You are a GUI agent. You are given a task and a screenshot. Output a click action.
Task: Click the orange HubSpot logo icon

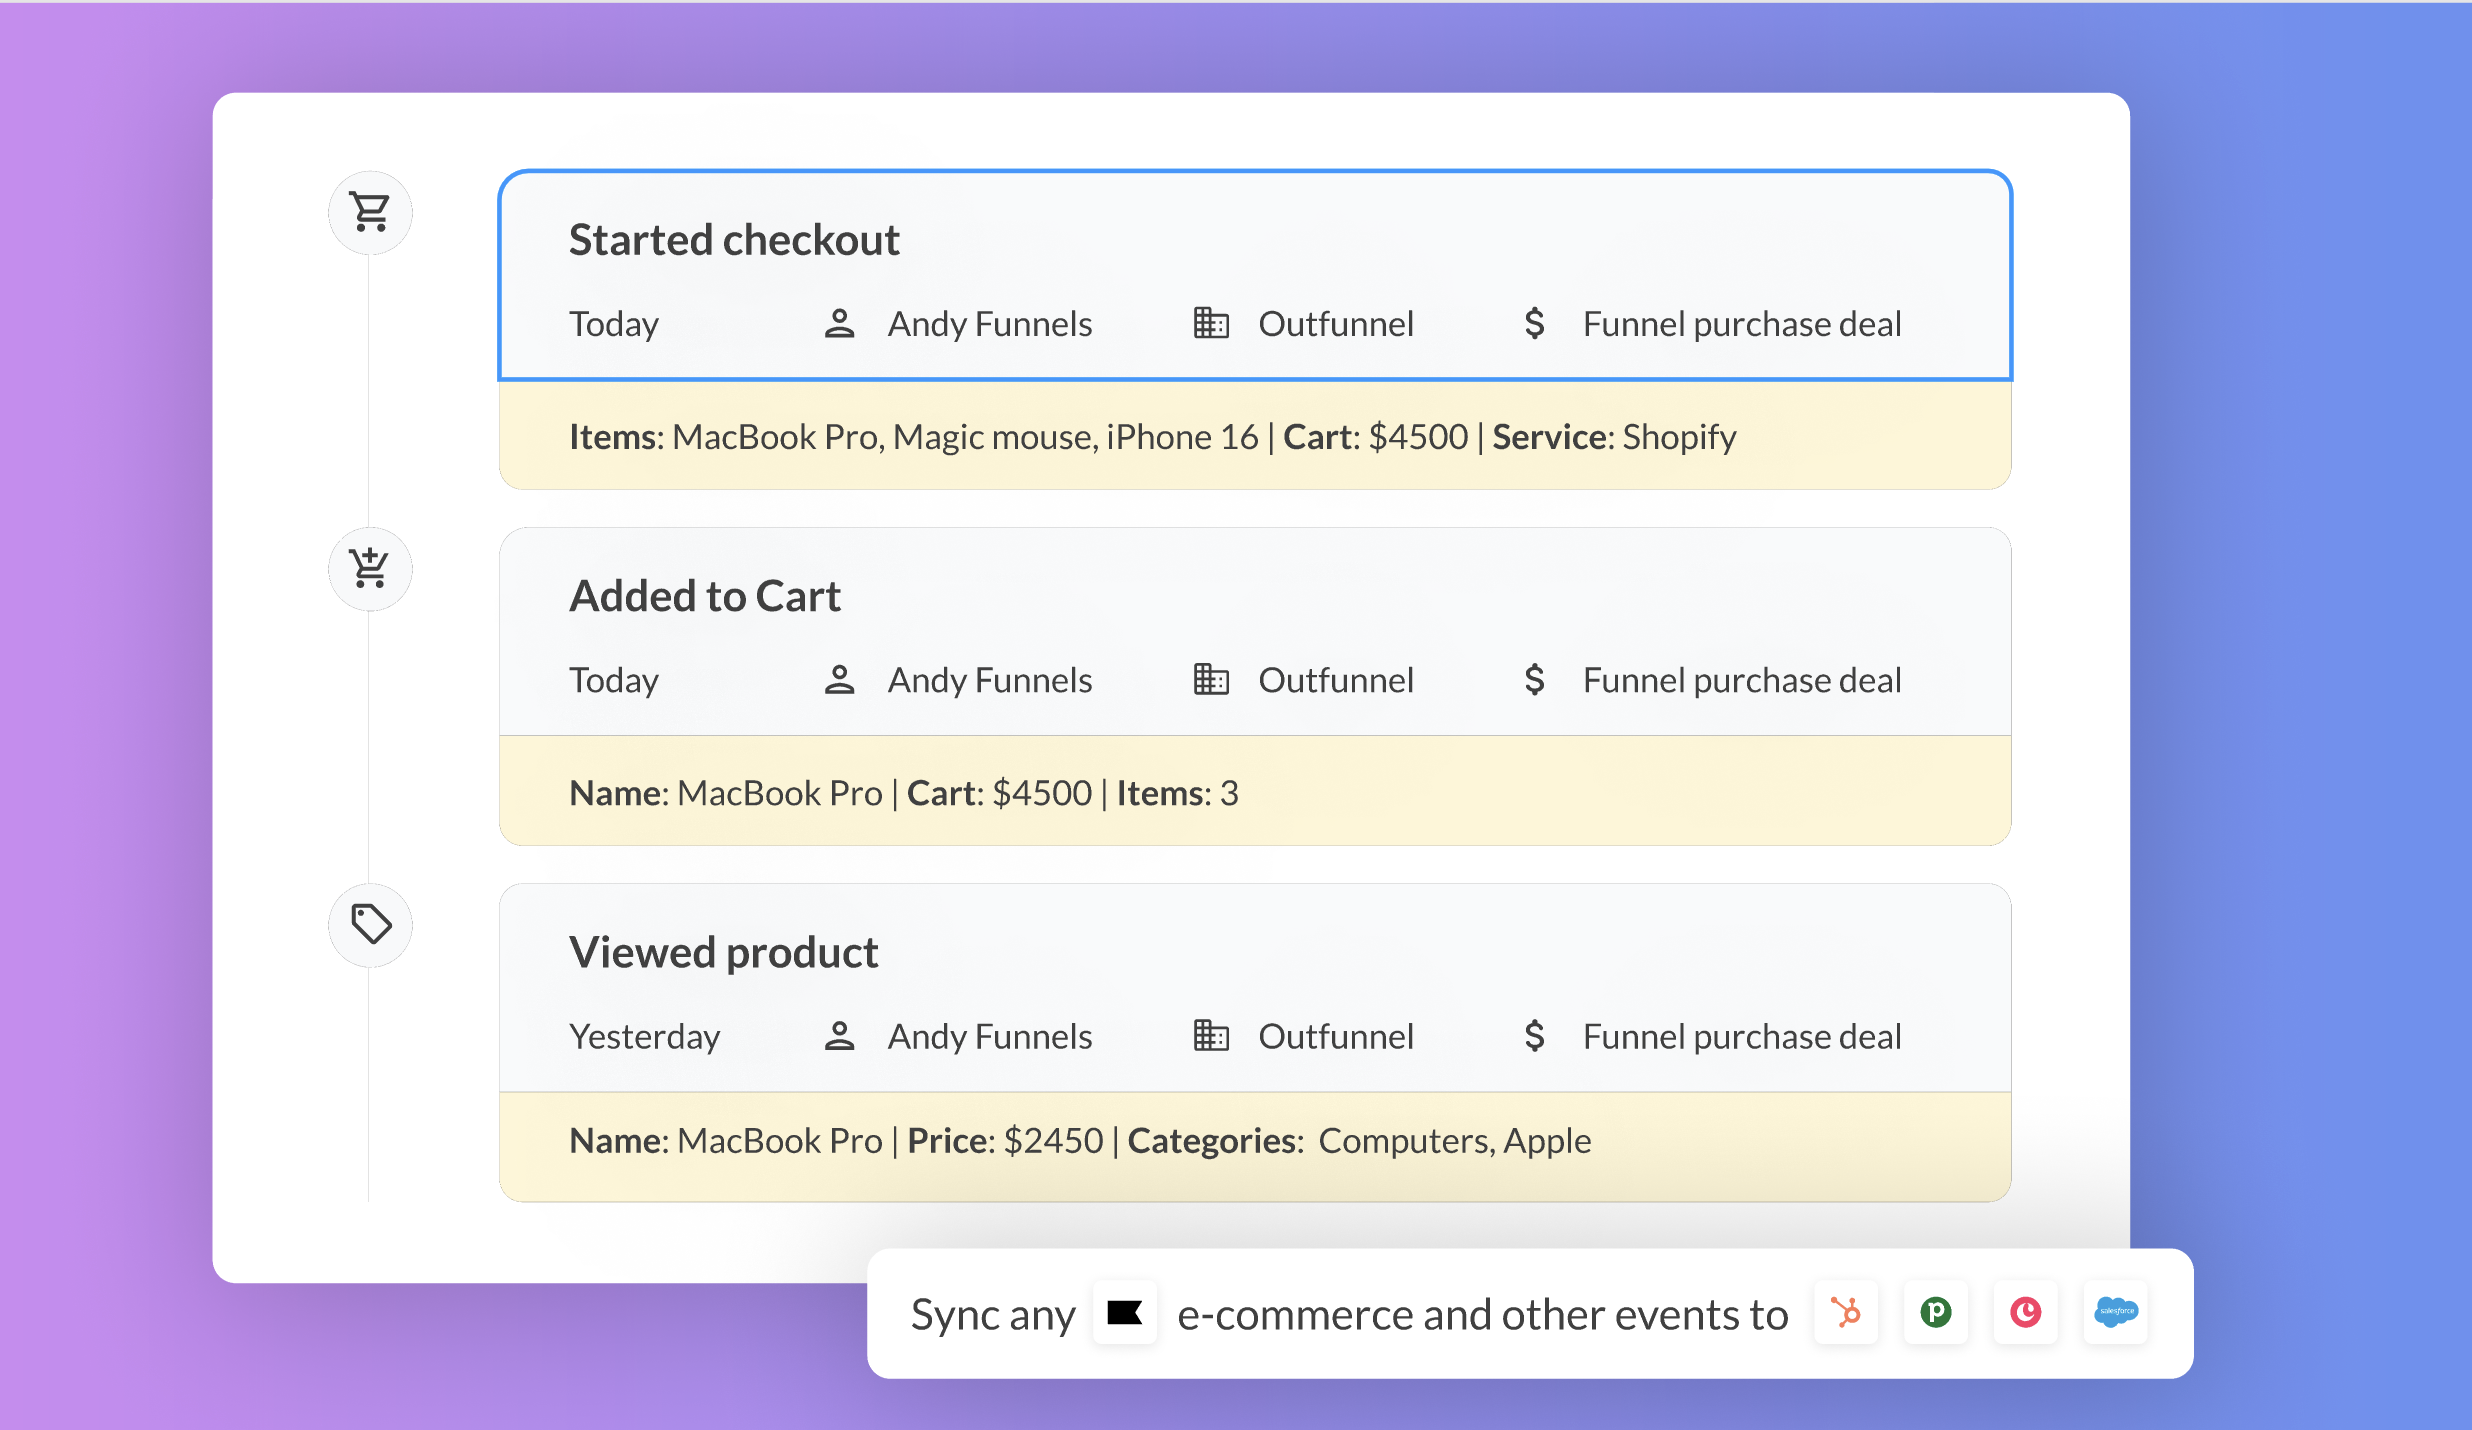(1846, 1312)
